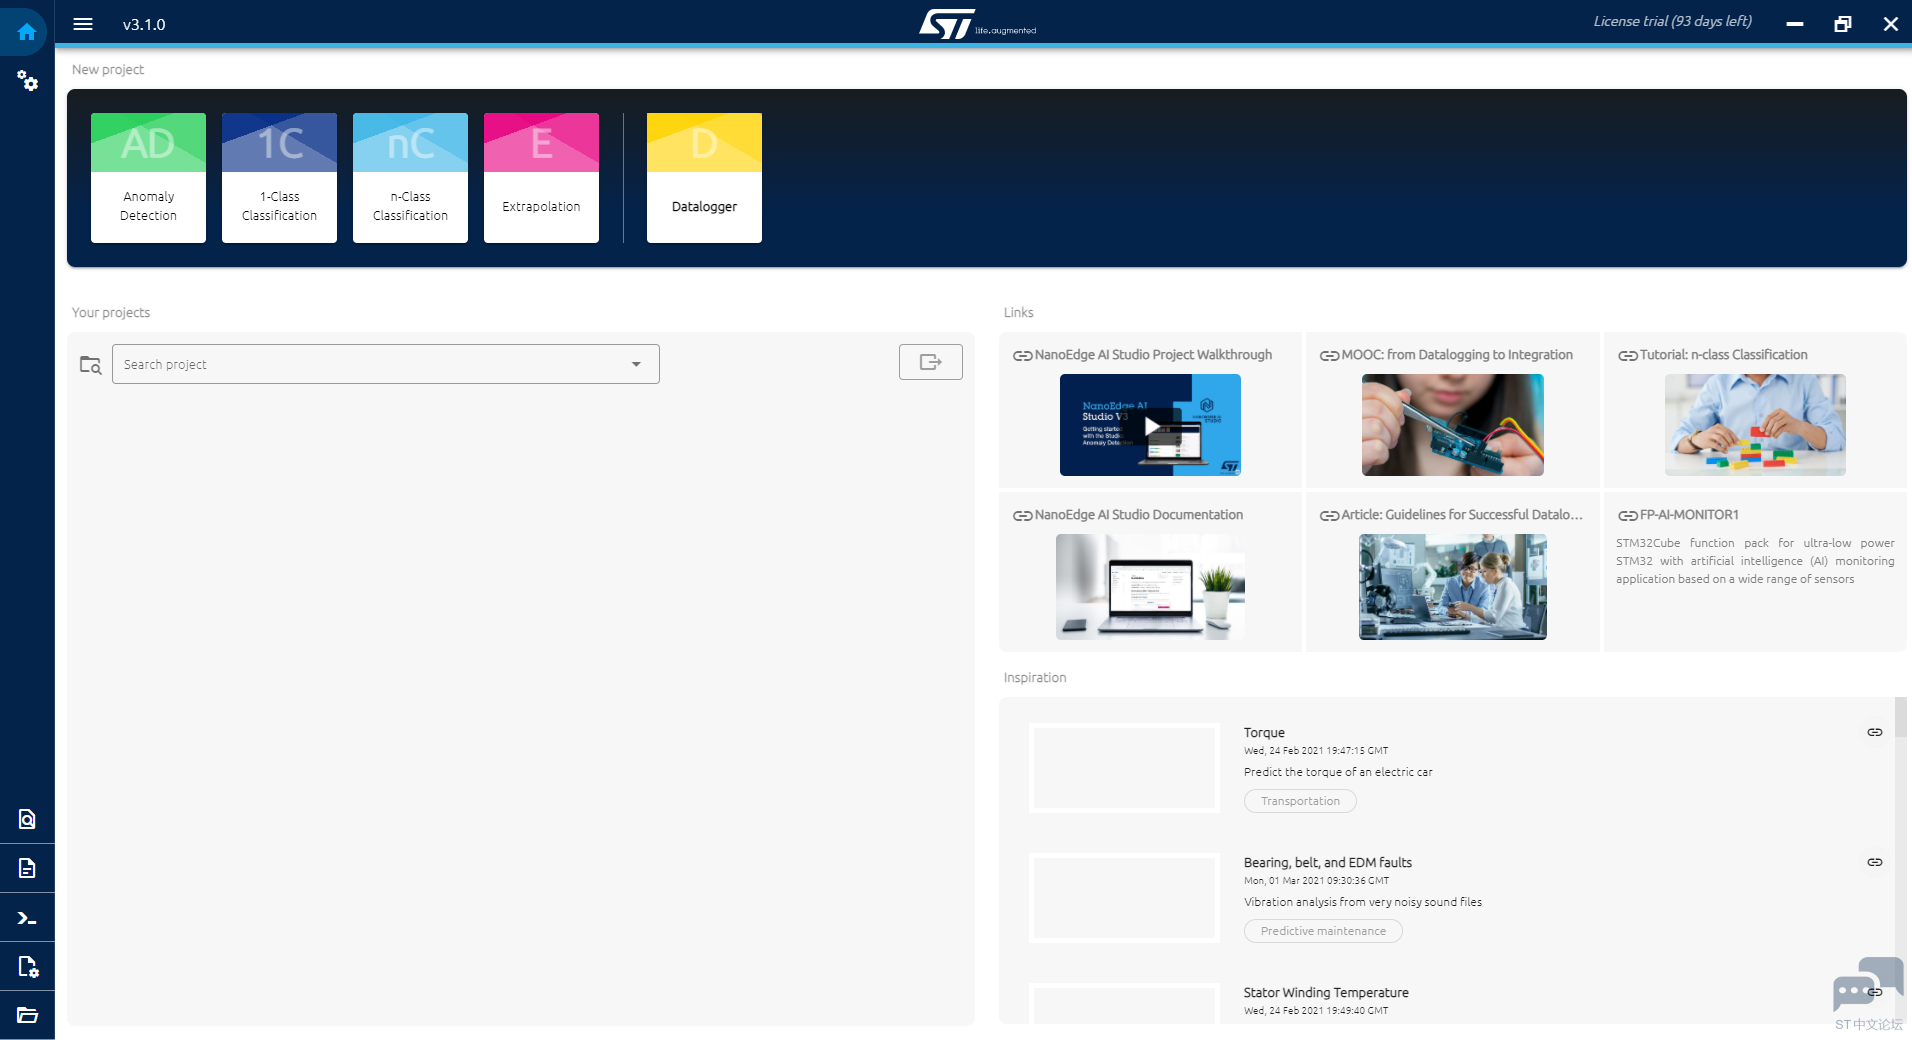Expand the Search project dropdown arrow
The height and width of the screenshot is (1040, 1912).
coord(636,364)
